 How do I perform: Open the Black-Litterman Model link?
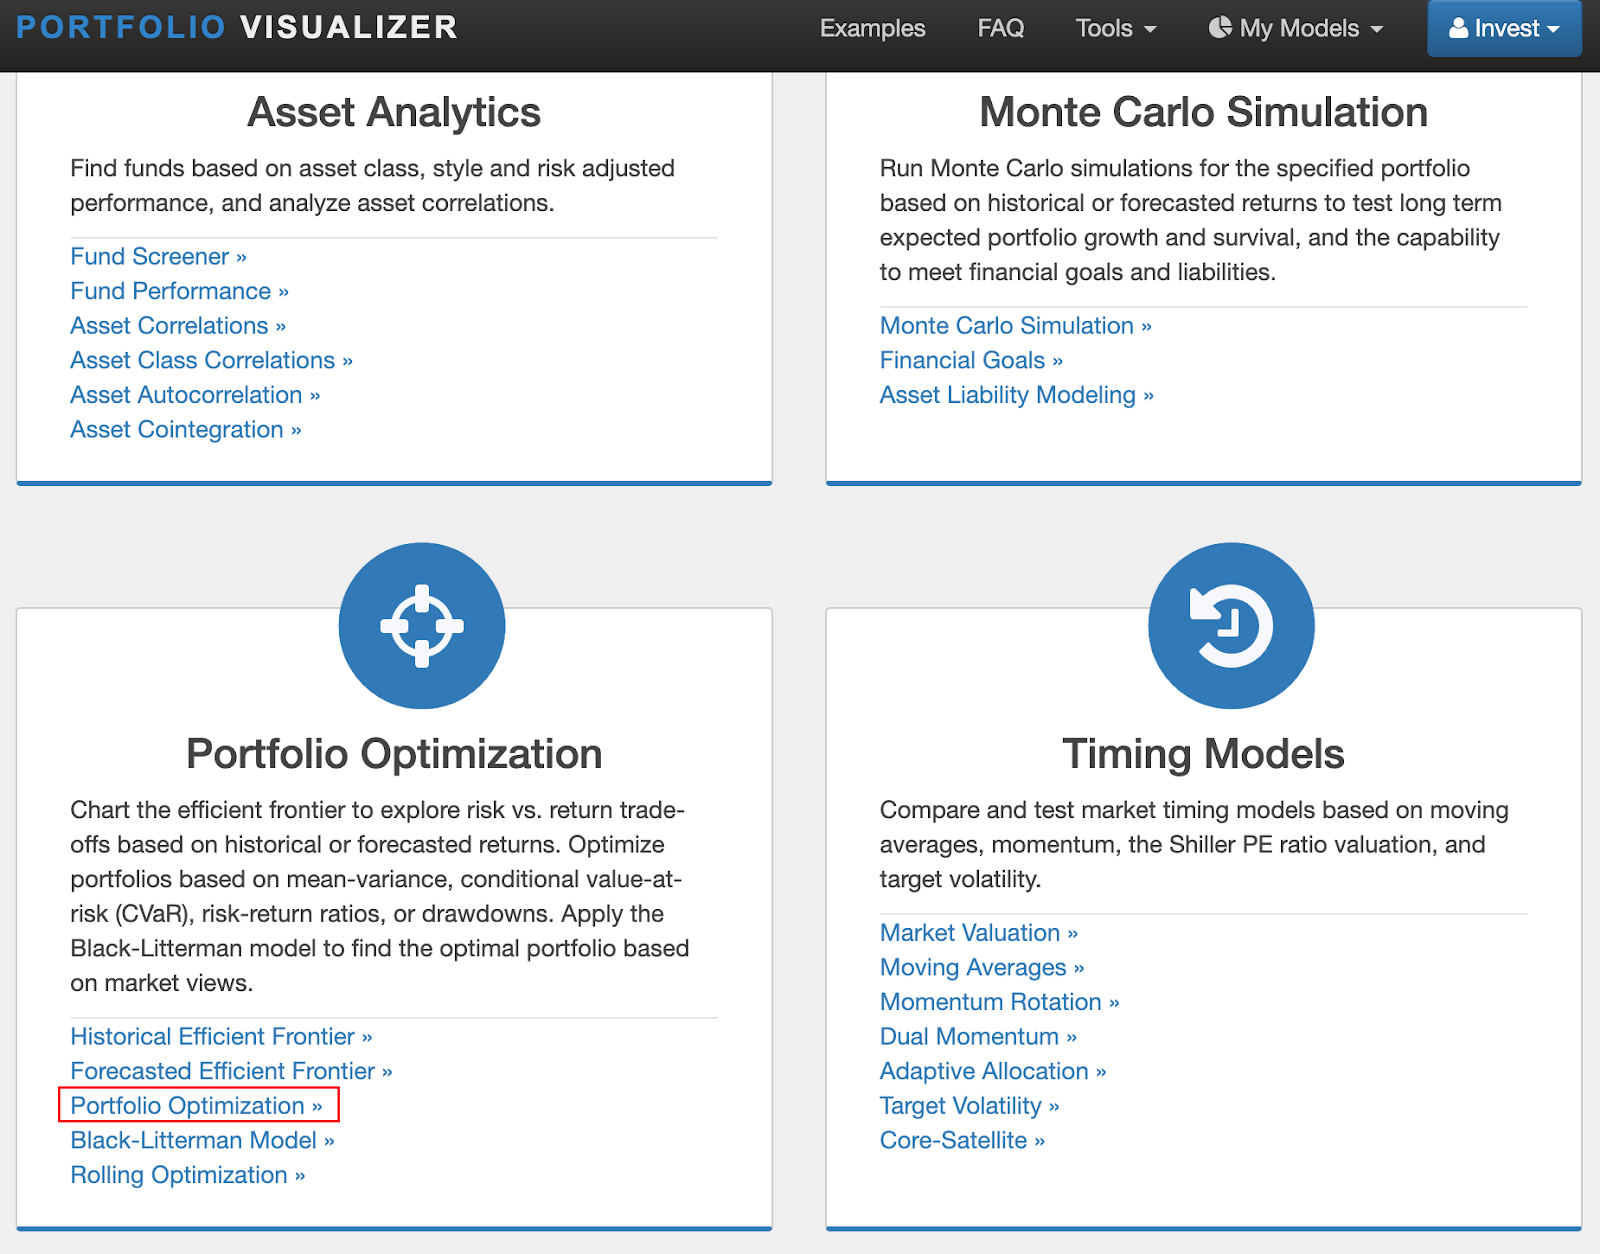[x=202, y=1141]
